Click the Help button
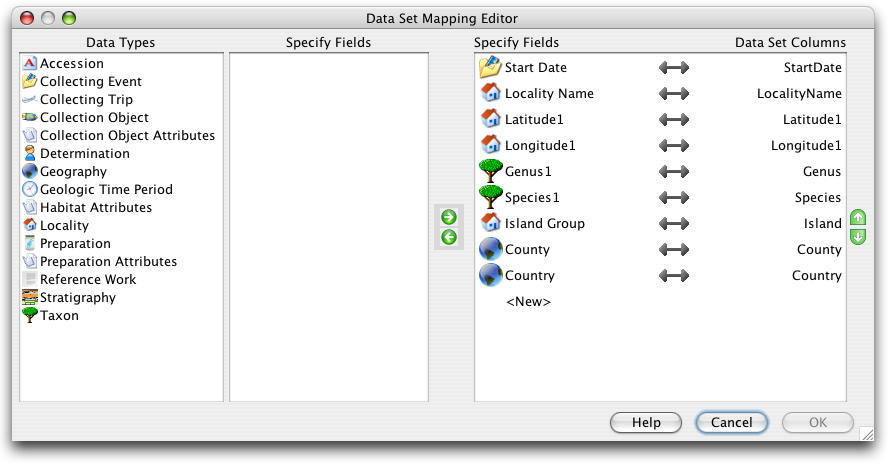Image resolution: width=892 pixels, height=466 pixels. (x=646, y=423)
